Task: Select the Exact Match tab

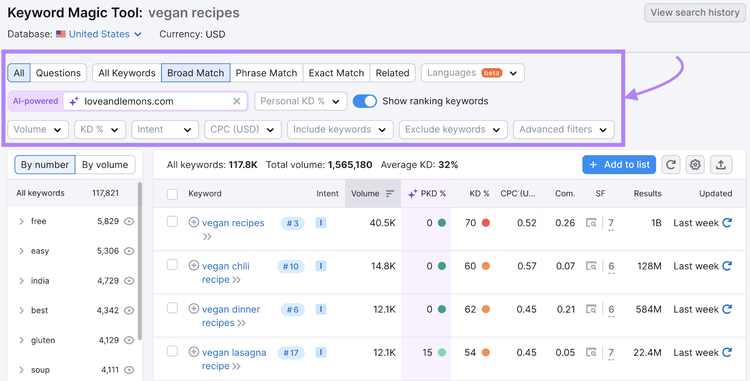Action: pos(336,73)
